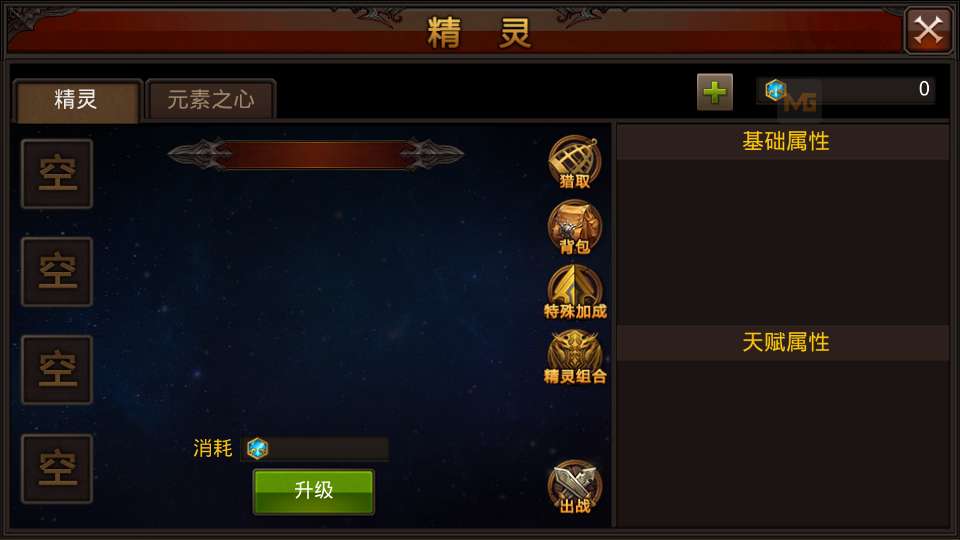Open the 猎取 capture cage icon

point(574,162)
